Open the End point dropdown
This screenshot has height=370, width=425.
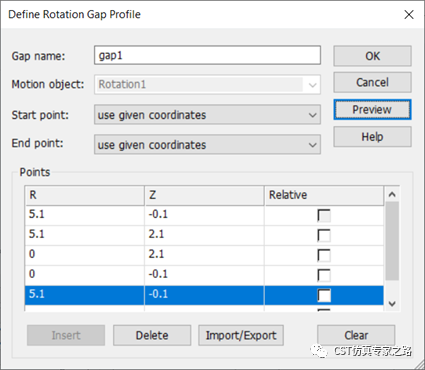pyautogui.click(x=207, y=145)
